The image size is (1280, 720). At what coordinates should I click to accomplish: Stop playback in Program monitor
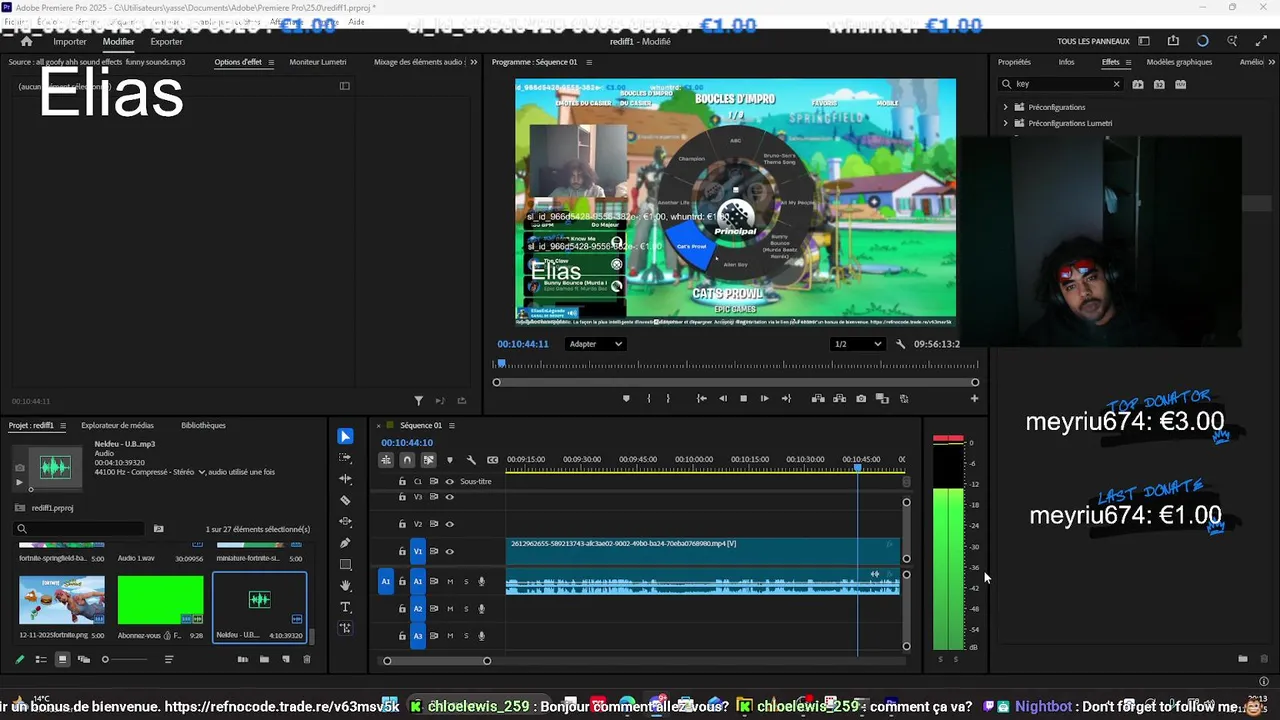(743, 399)
